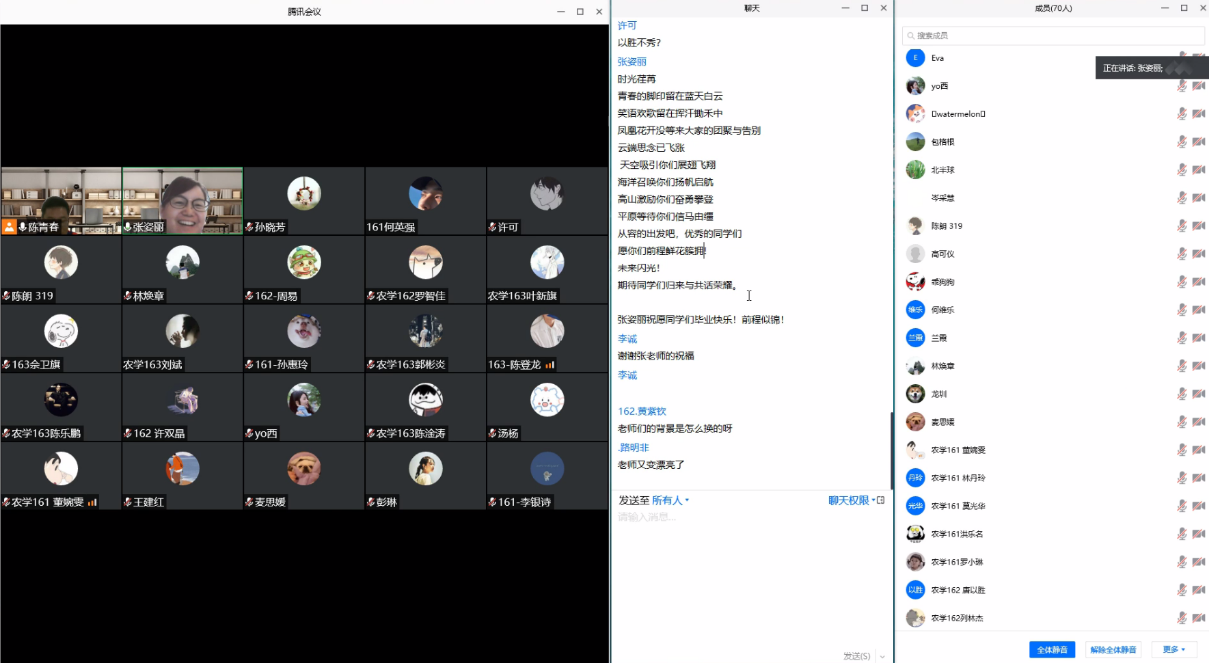
Task: Click the 解除全体静音 unmute all button
Action: (x=1113, y=649)
